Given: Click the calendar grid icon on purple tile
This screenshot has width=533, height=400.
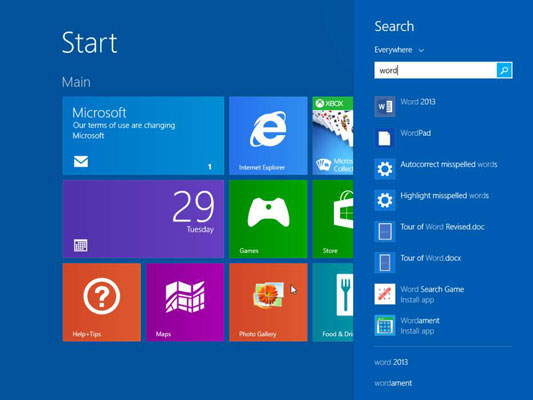Looking at the screenshot, I should click(81, 245).
